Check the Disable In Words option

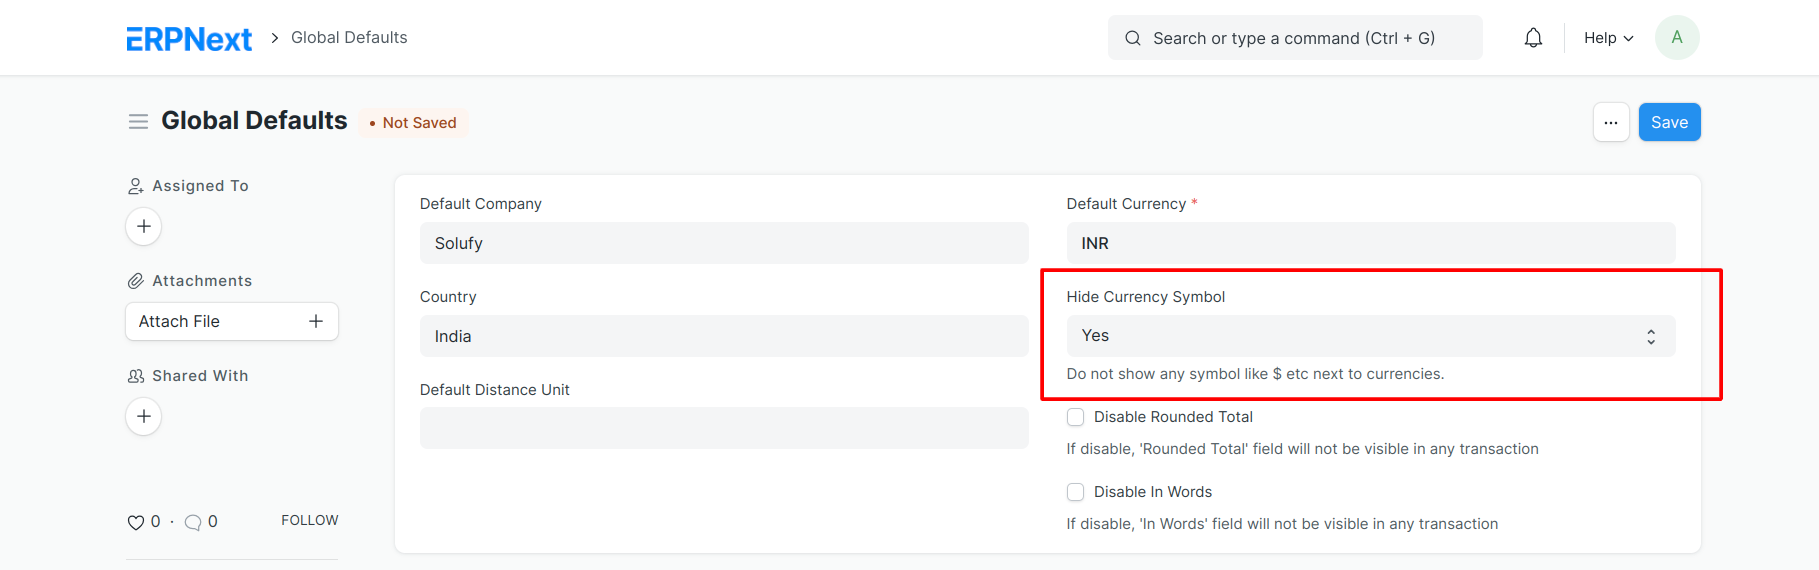pos(1075,492)
